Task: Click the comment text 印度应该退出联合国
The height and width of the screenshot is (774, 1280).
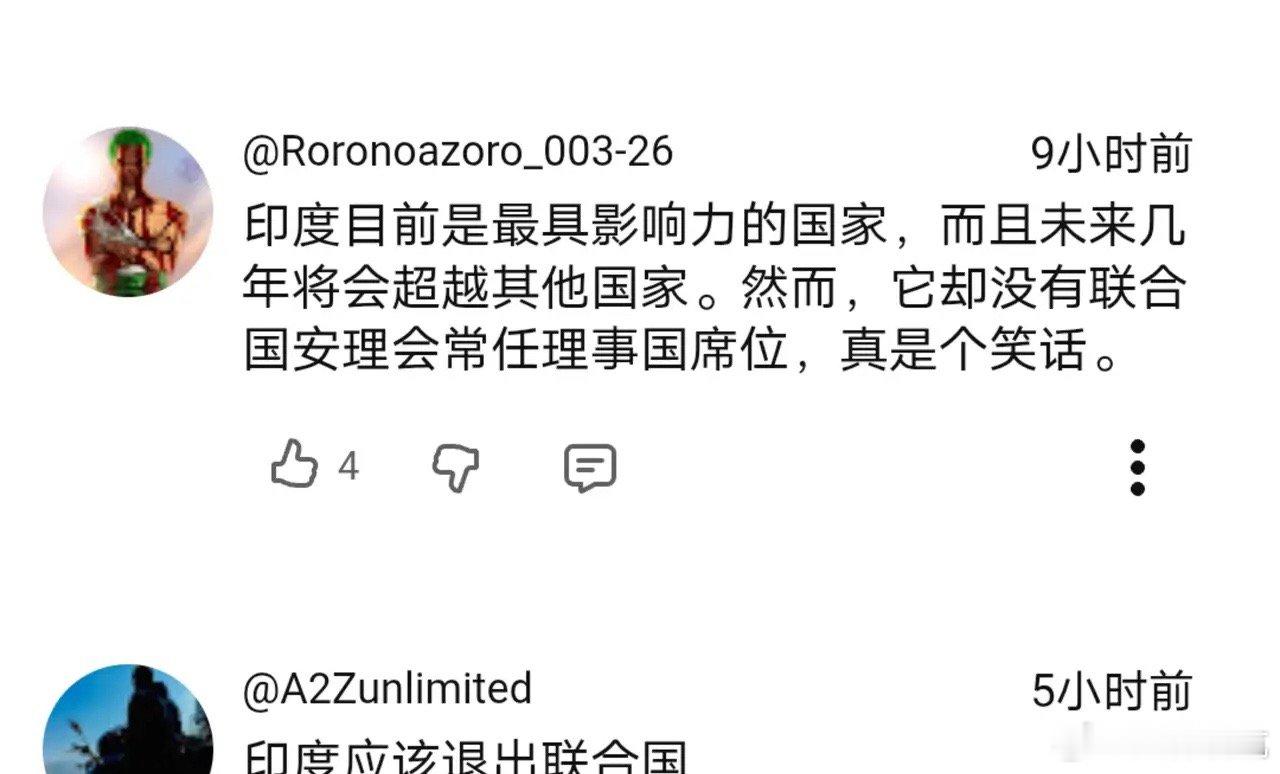Action: (466, 757)
